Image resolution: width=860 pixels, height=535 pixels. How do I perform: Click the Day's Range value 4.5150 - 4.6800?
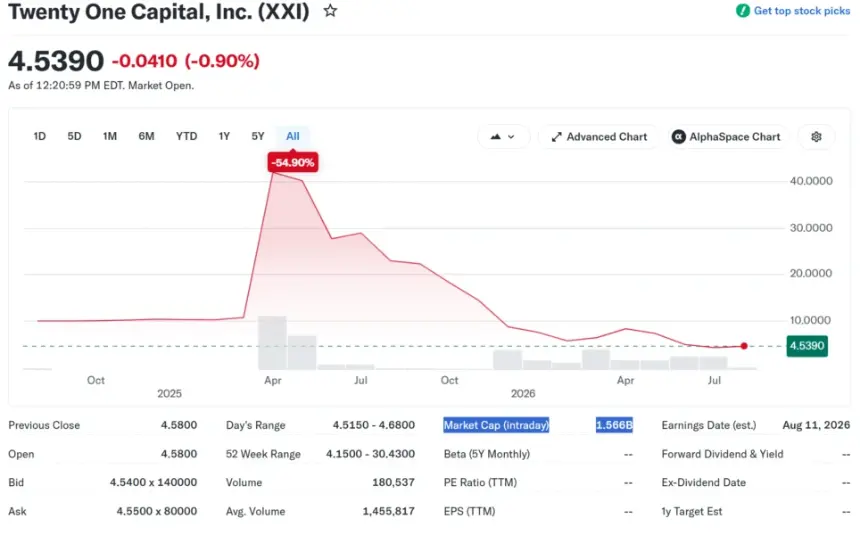[x=374, y=425]
